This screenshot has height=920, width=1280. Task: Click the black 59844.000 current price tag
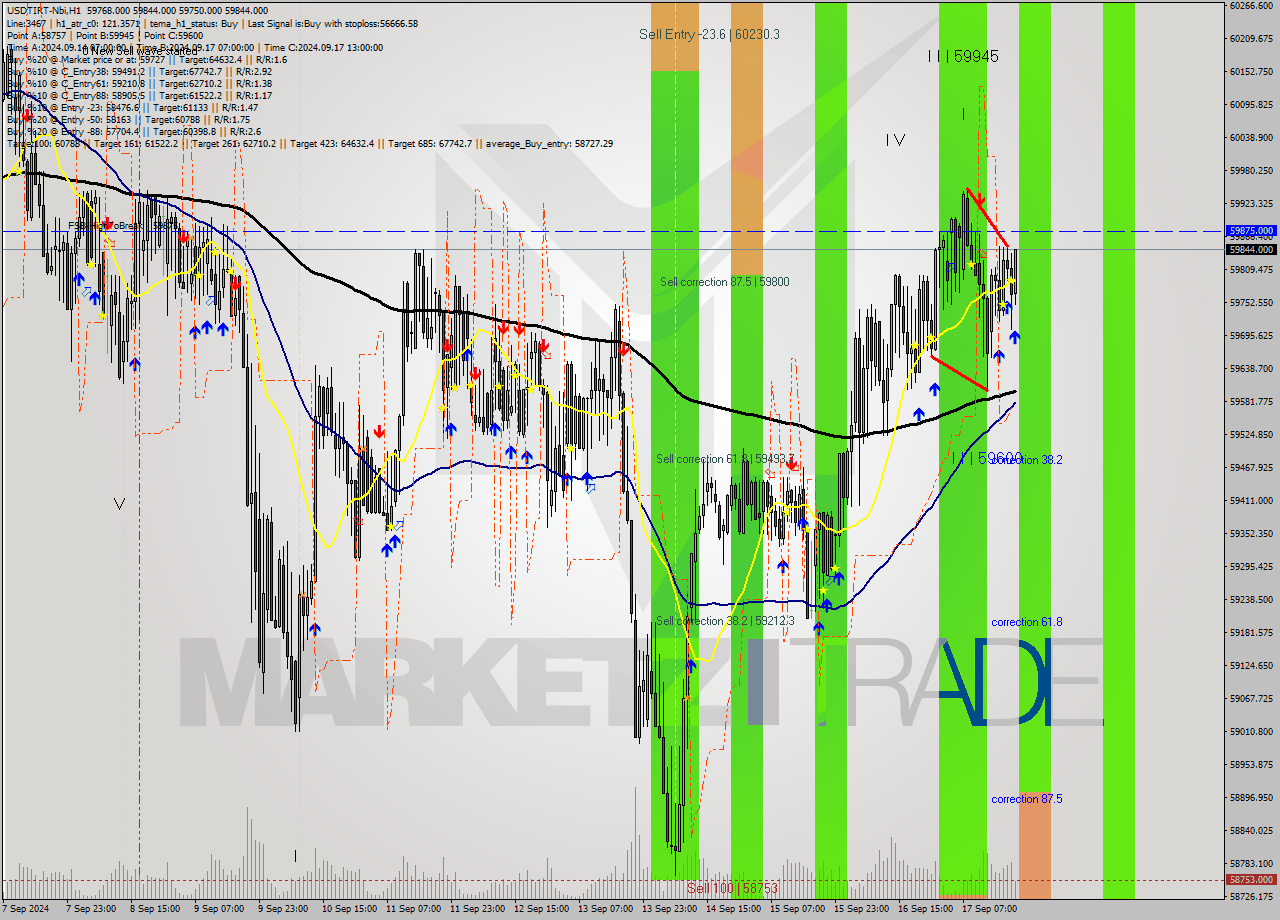pyautogui.click(x=1251, y=250)
